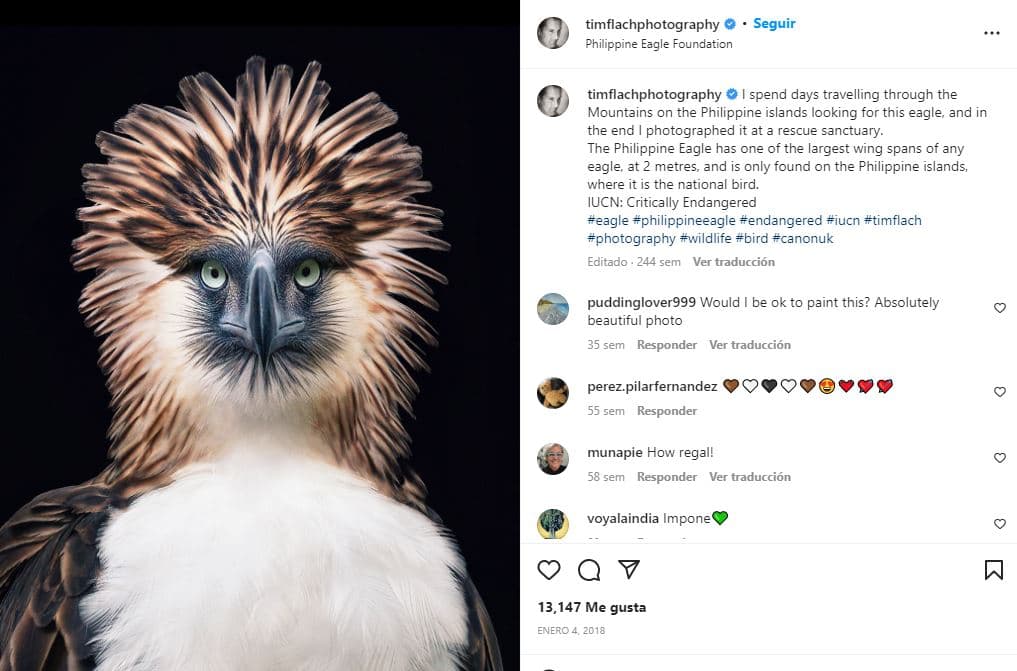Viewport: 1017px width, 671px height.
Task: Like the post using the heart icon
Action: [548, 569]
